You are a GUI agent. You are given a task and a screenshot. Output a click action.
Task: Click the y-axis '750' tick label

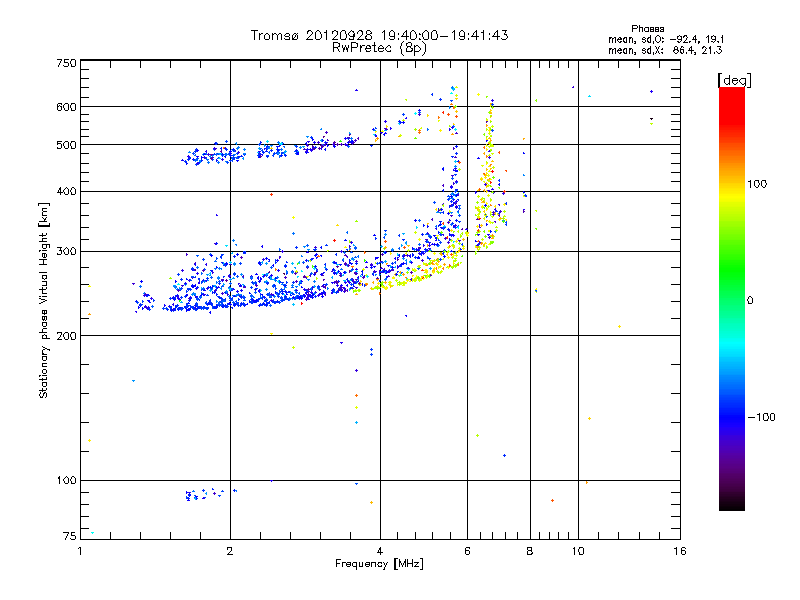coord(66,63)
